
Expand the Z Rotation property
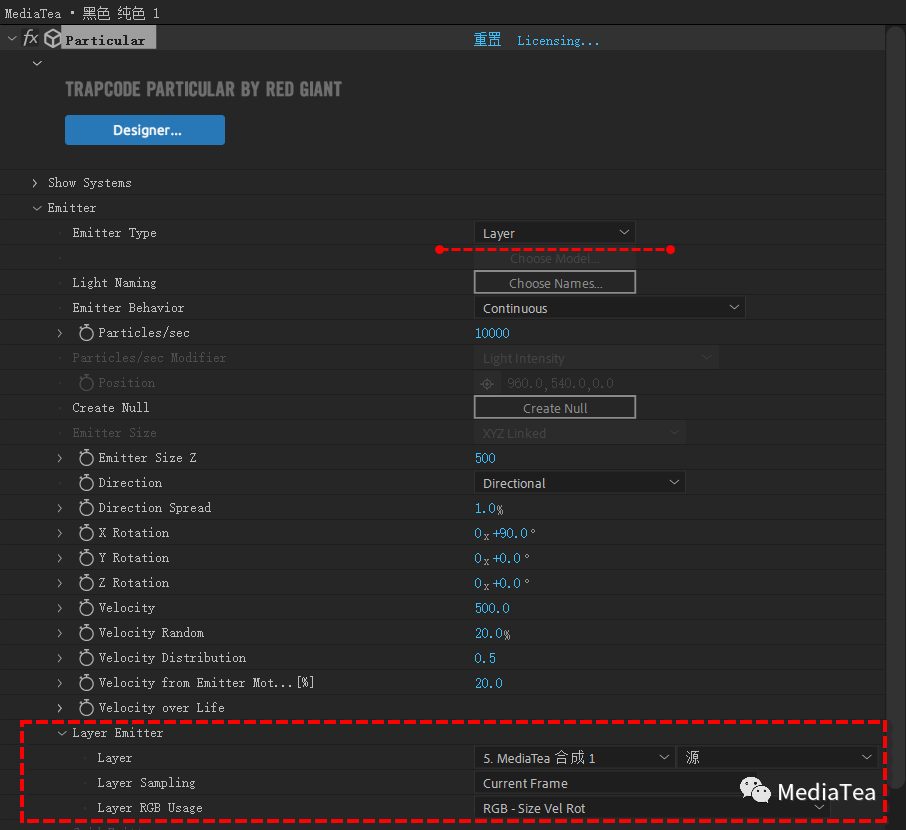[x=60, y=583]
